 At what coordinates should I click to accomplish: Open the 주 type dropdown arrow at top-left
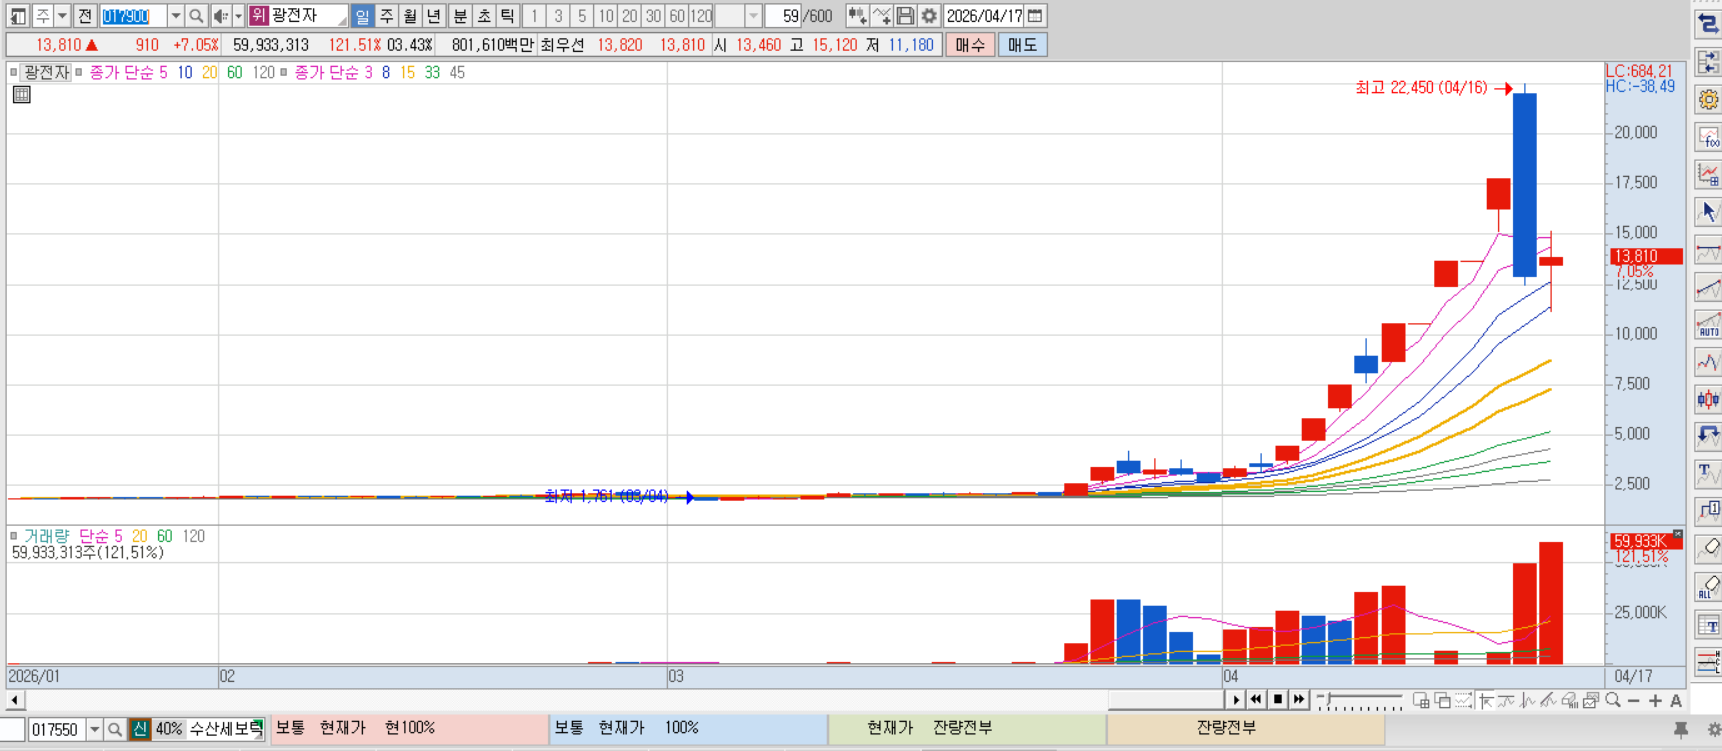[x=62, y=16]
